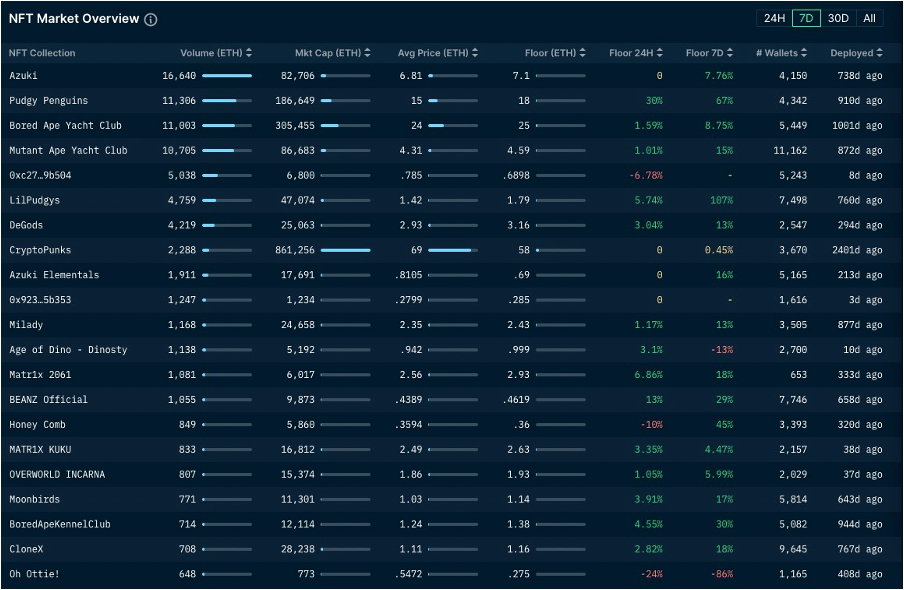Click the Floor 24H sort arrows
The height and width of the screenshot is (590, 904).
(659, 53)
